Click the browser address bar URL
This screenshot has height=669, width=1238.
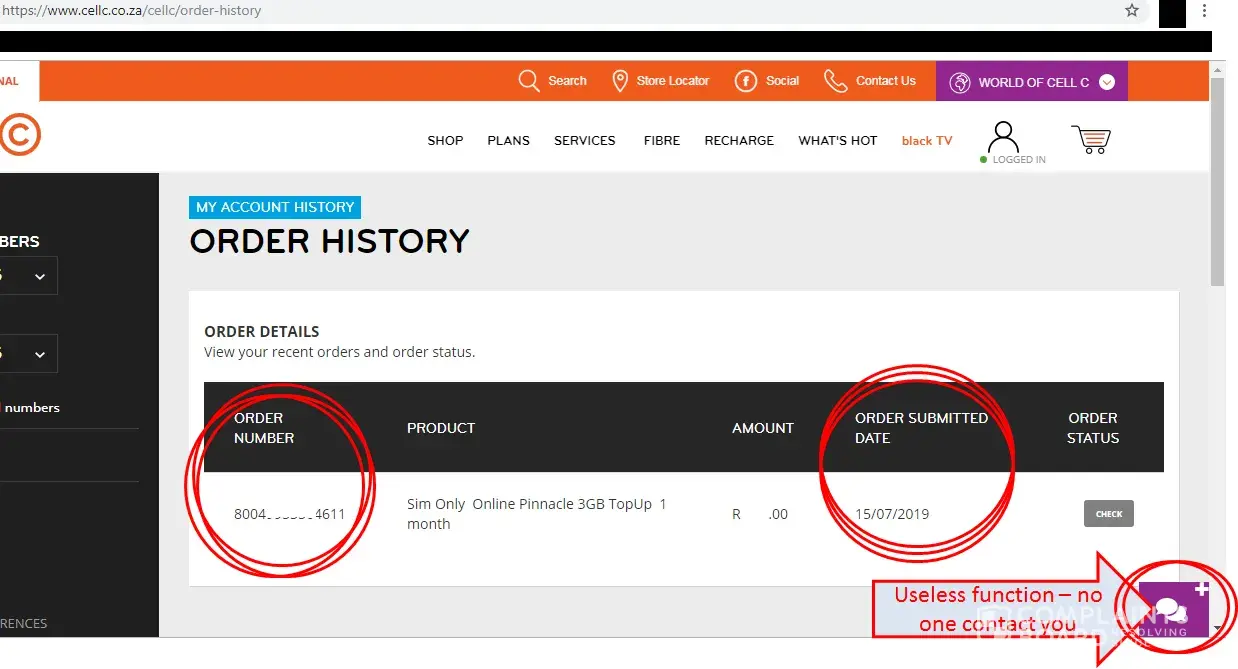pyautogui.click(x=131, y=11)
